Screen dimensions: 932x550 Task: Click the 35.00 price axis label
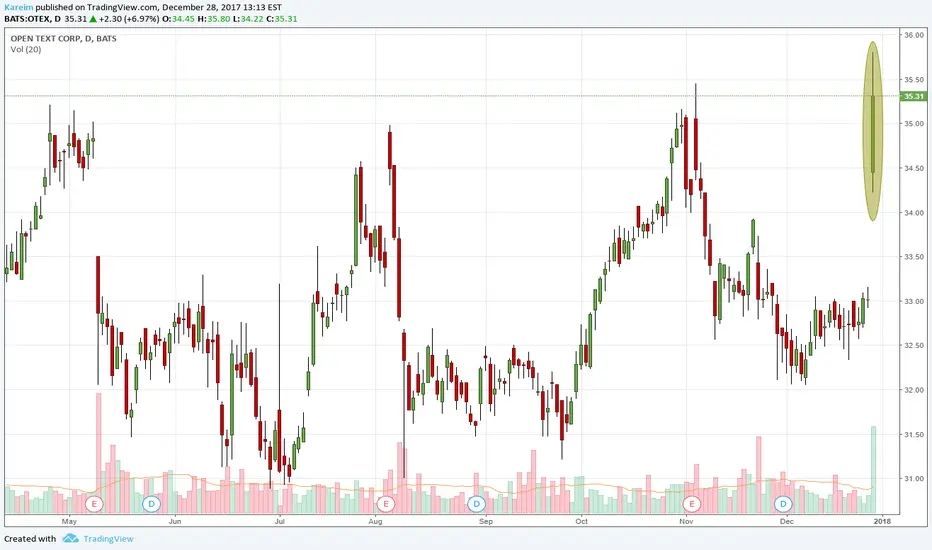point(914,124)
